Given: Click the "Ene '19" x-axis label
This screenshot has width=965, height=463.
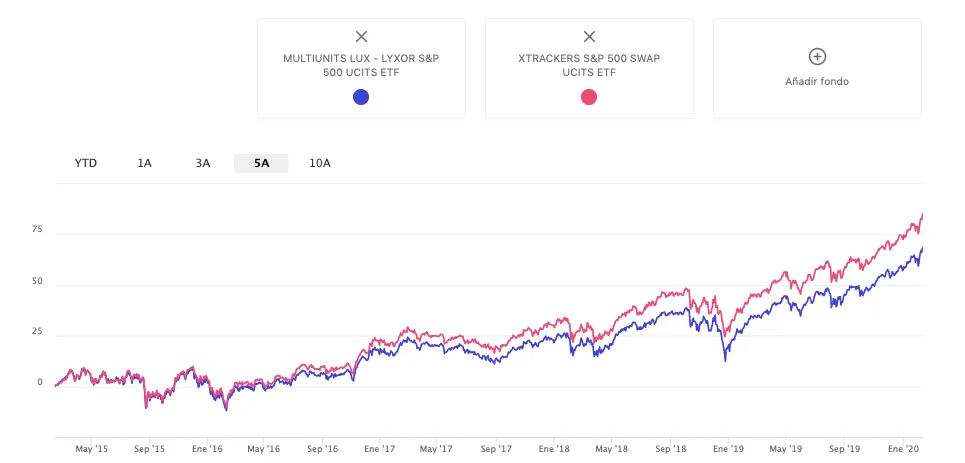Looking at the screenshot, I should pyautogui.click(x=729, y=449).
